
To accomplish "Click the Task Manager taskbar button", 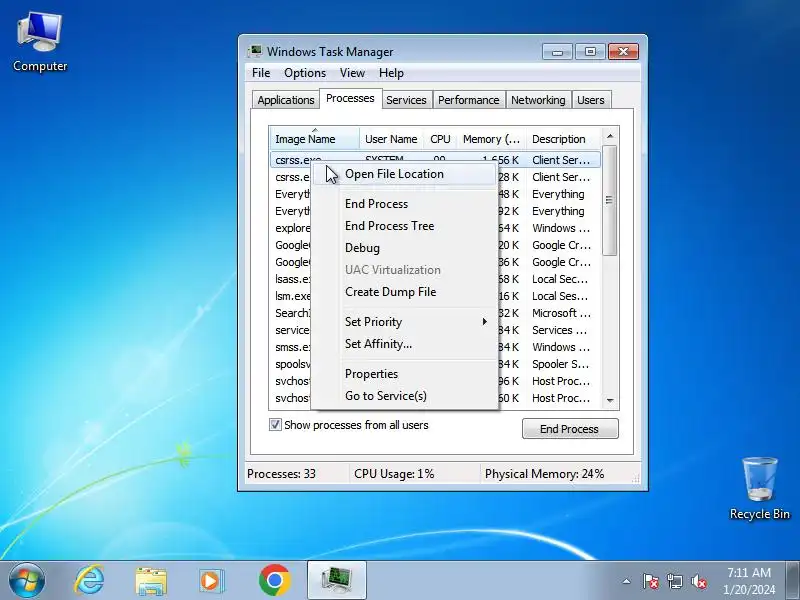I will pos(337,581).
